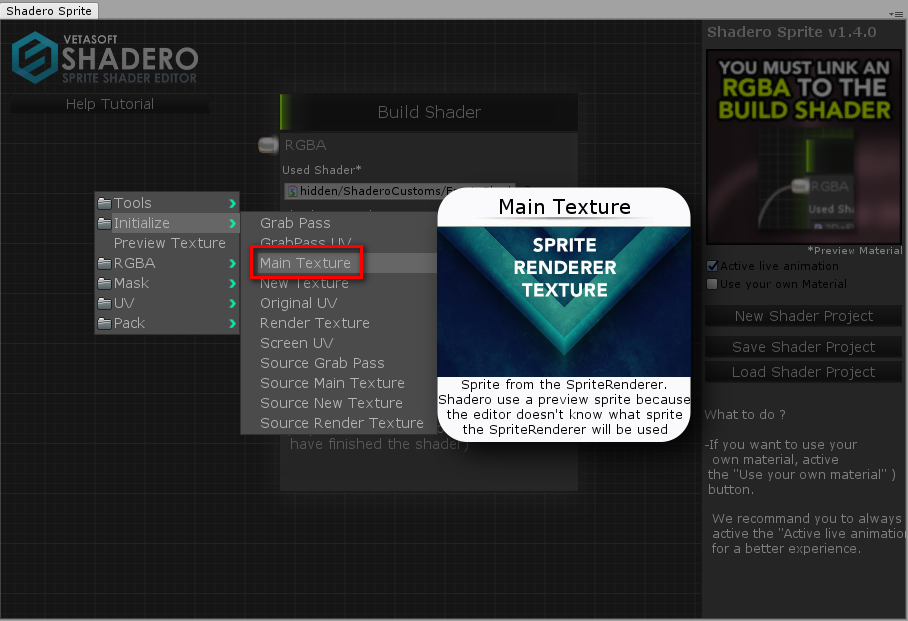Disable the Active live animation checkbox
The height and width of the screenshot is (621, 908).
(x=712, y=266)
